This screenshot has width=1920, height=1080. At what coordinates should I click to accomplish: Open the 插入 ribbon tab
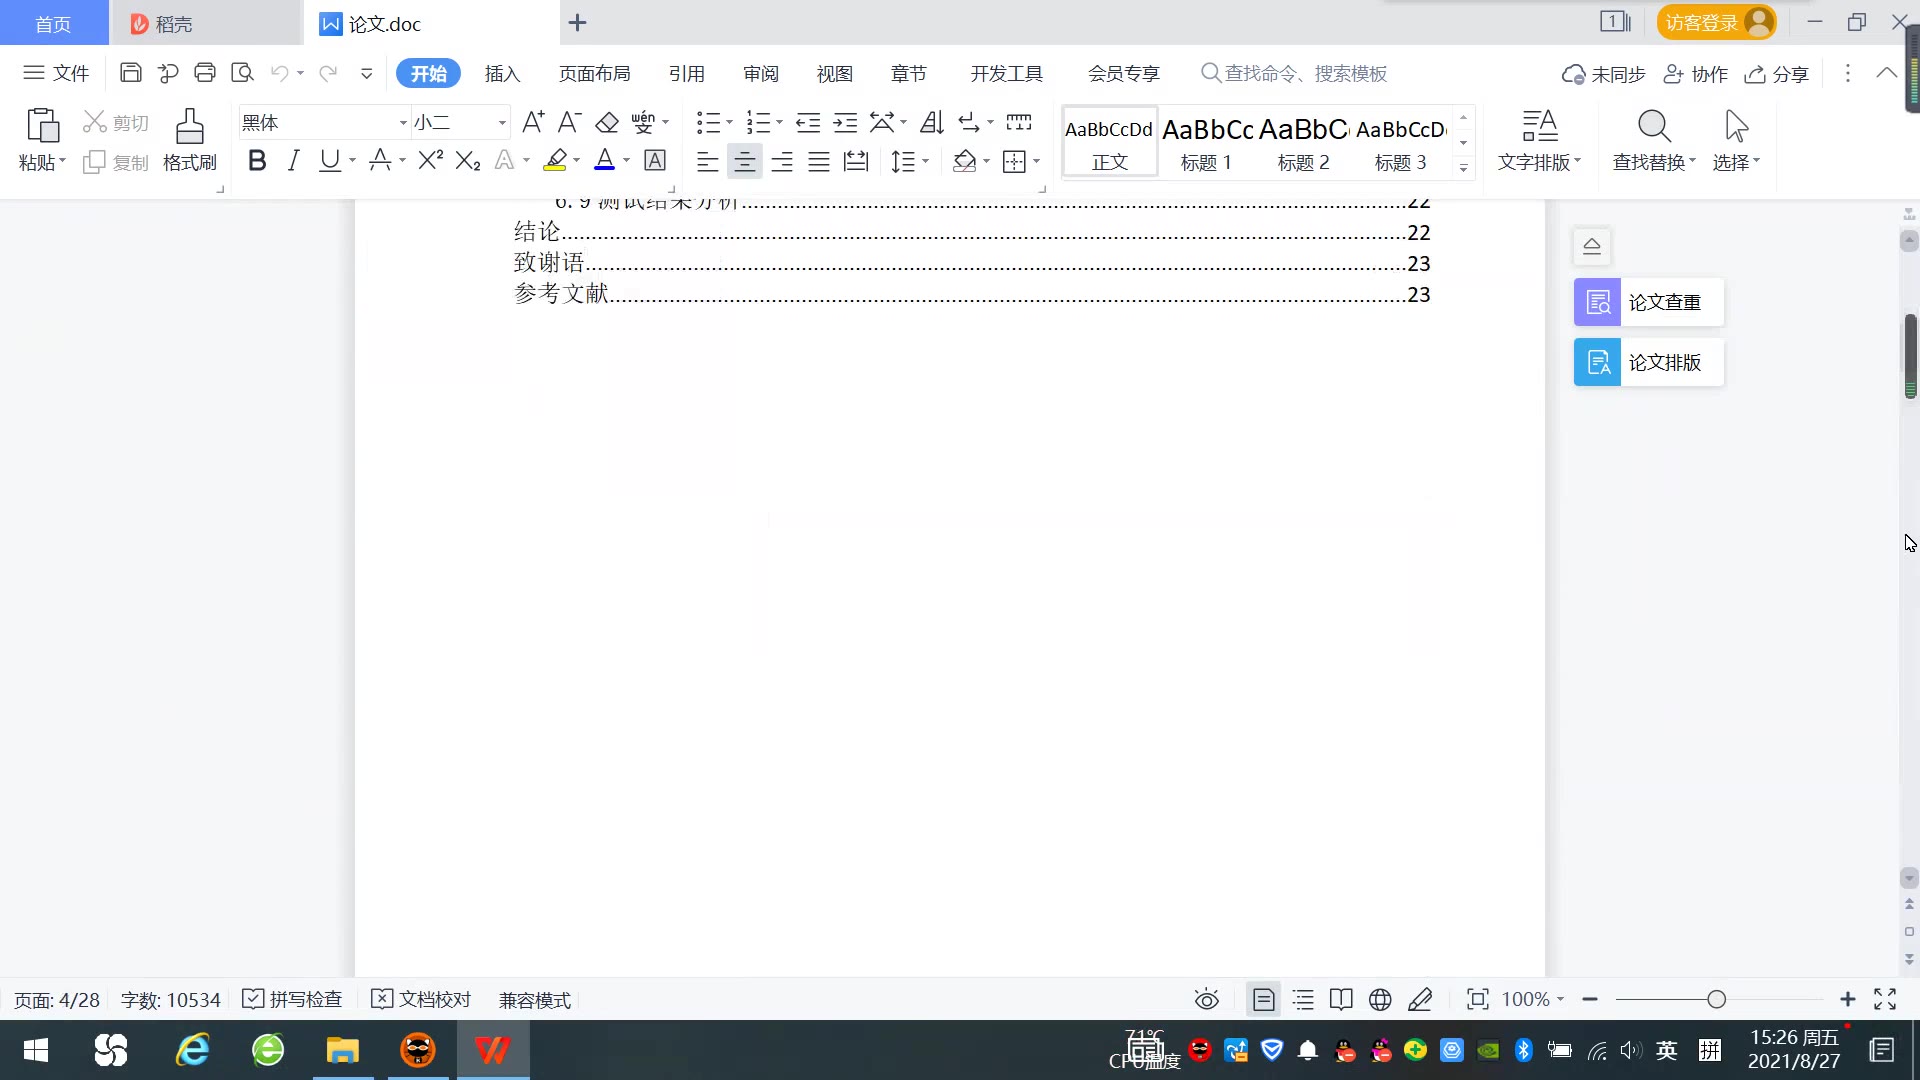pos(502,73)
